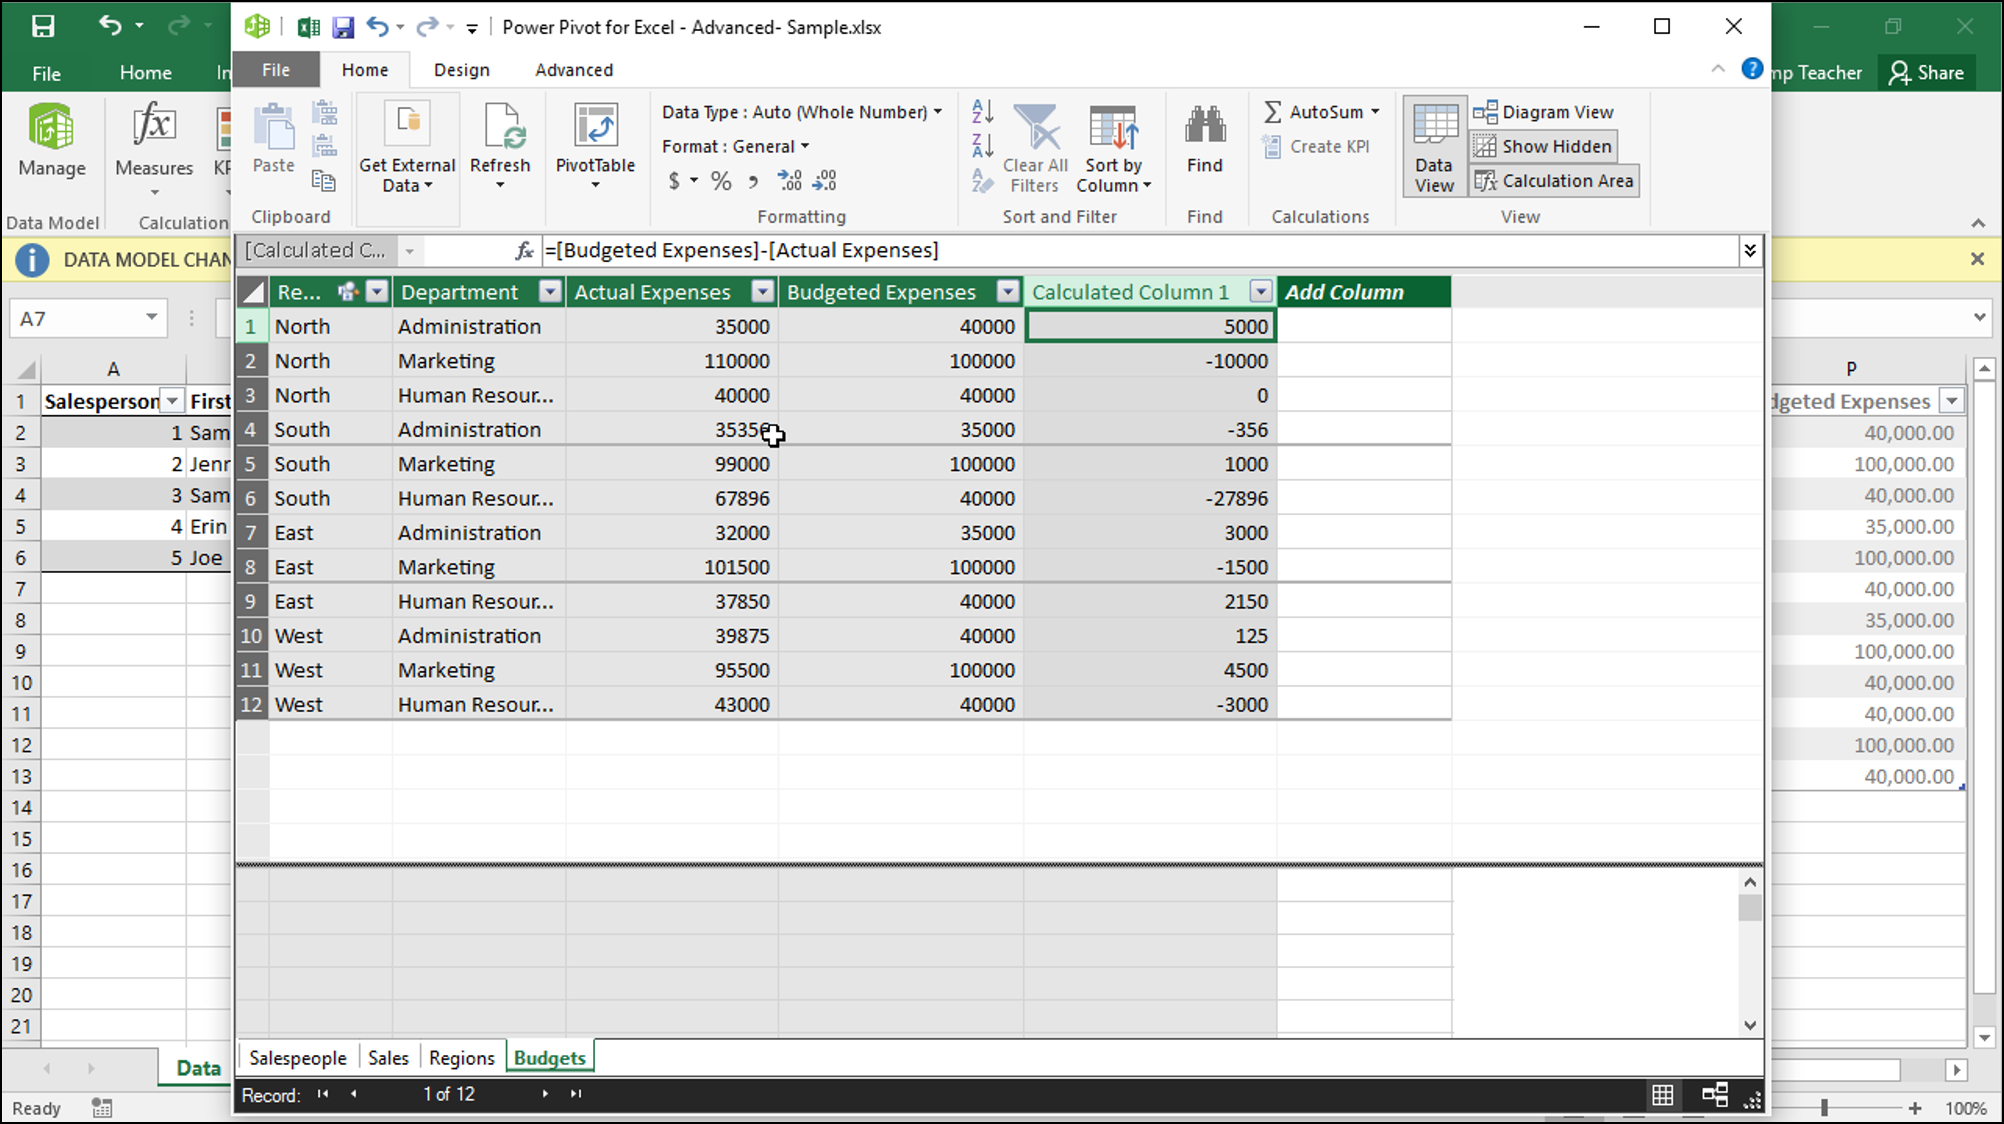The height and width of the screenshot is (1124, 2004).
Task: Select the Budgets tab
Action: pyautogui.click(x=549, y=1057)
